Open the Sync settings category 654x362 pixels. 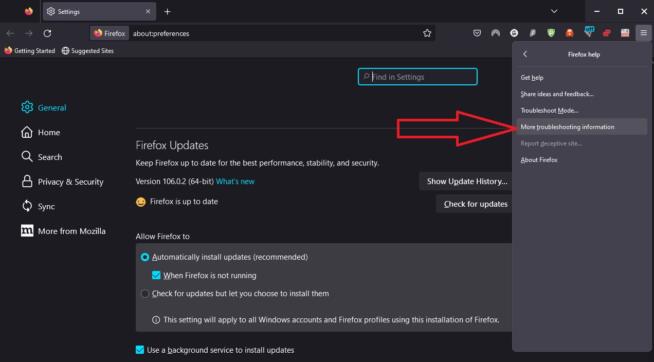(x=38, y=206)
